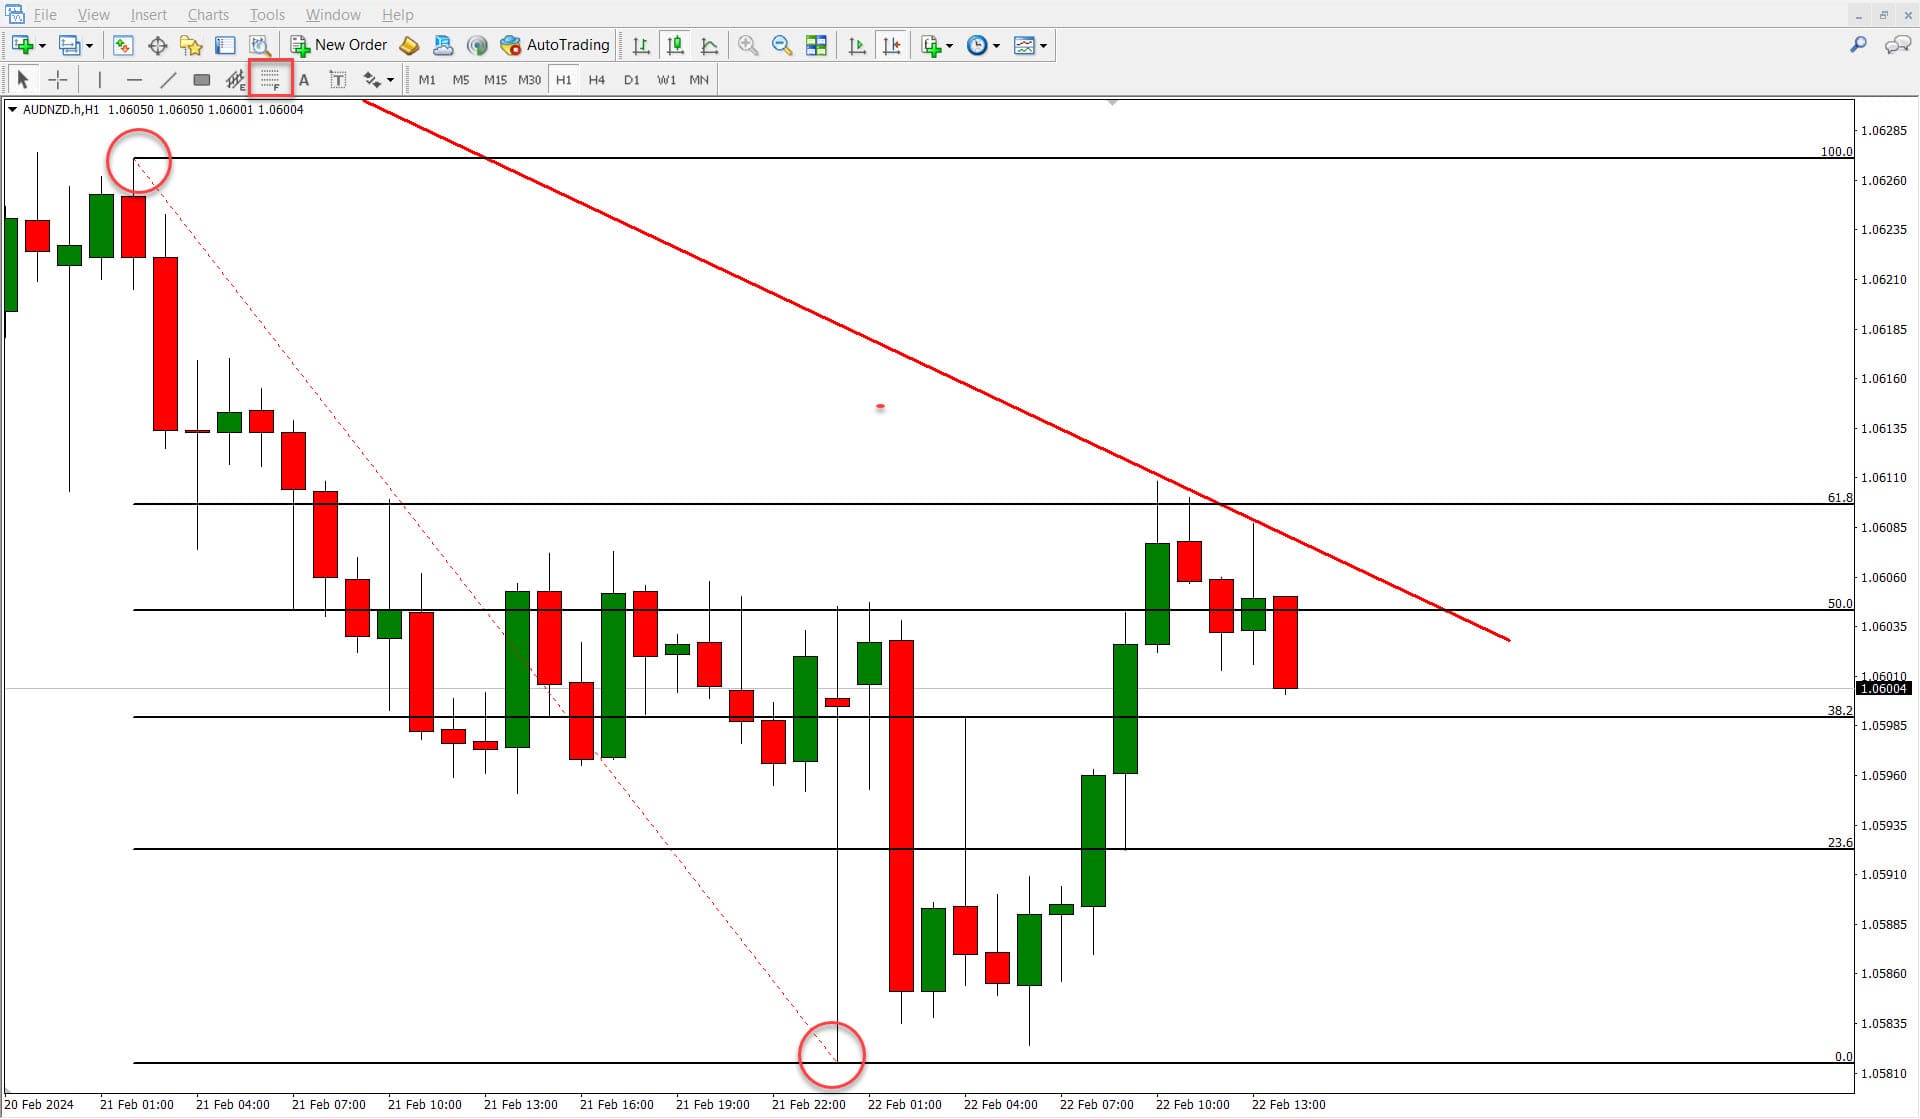Open the Indicators list icon
Screen dimensions: 1920x1119
click(x=931, y=45)
